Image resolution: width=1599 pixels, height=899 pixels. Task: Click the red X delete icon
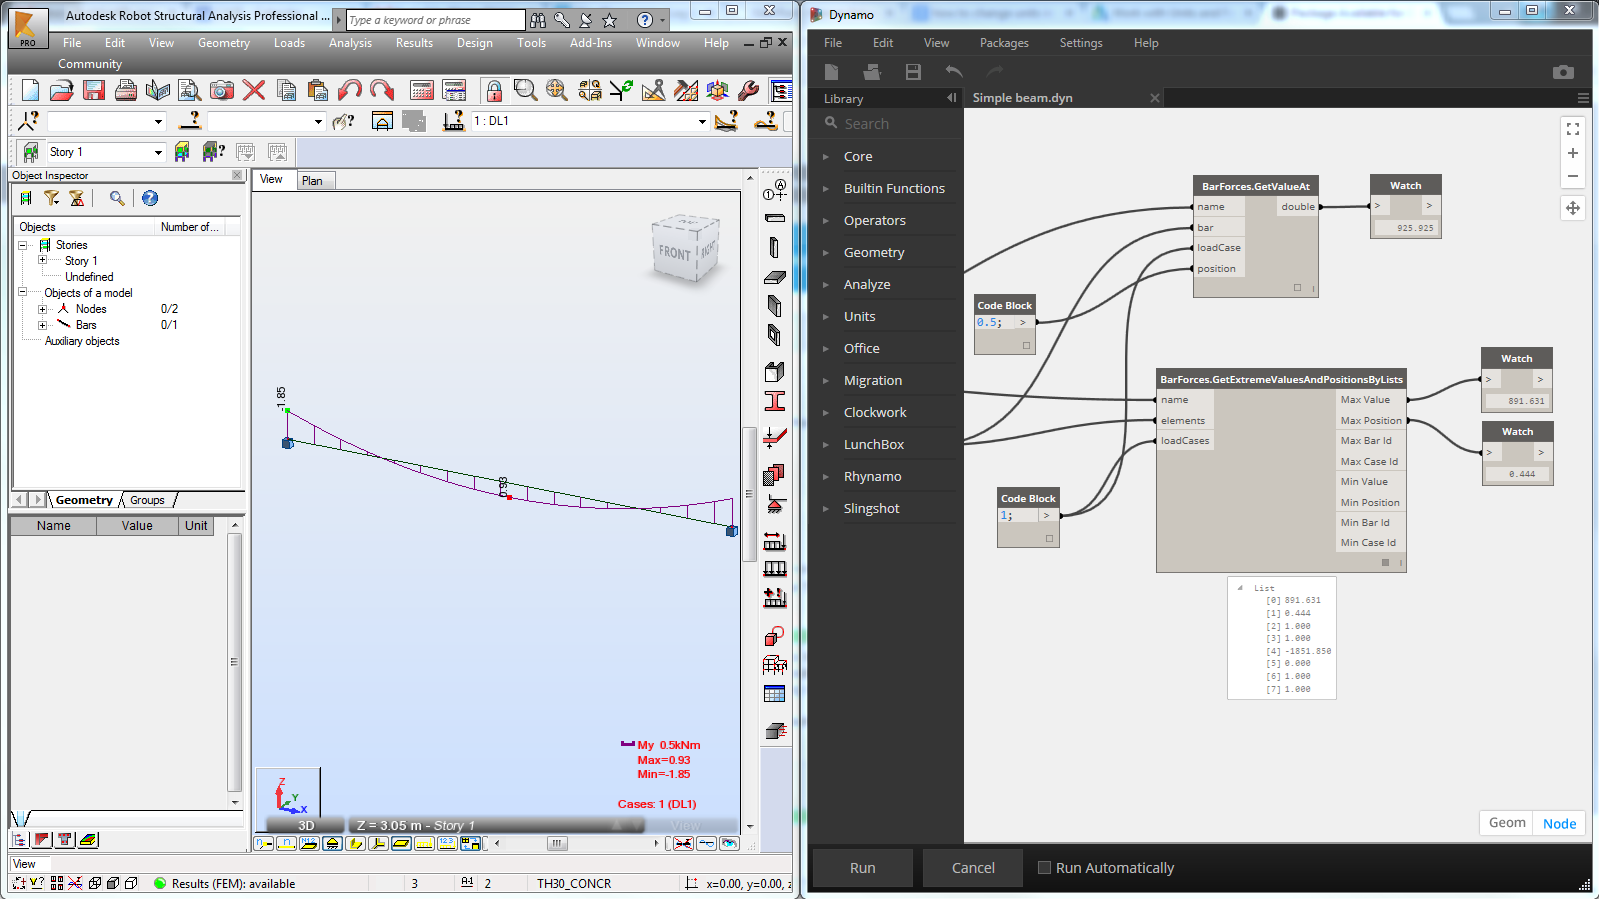pyautogui.click(x=254, y=90)
